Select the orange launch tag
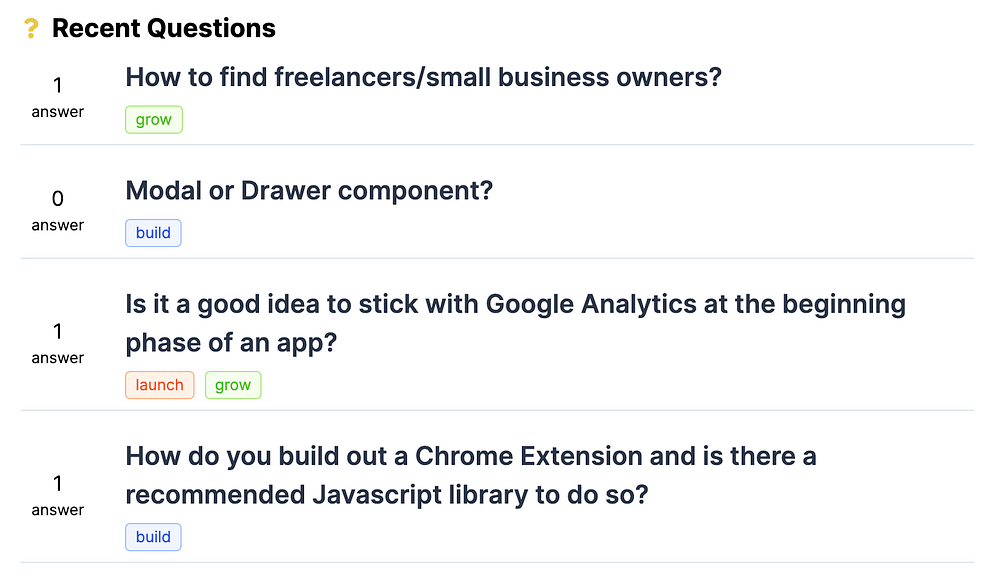The height and width of the screenshot is (573, 1000). tap(160, 385)
